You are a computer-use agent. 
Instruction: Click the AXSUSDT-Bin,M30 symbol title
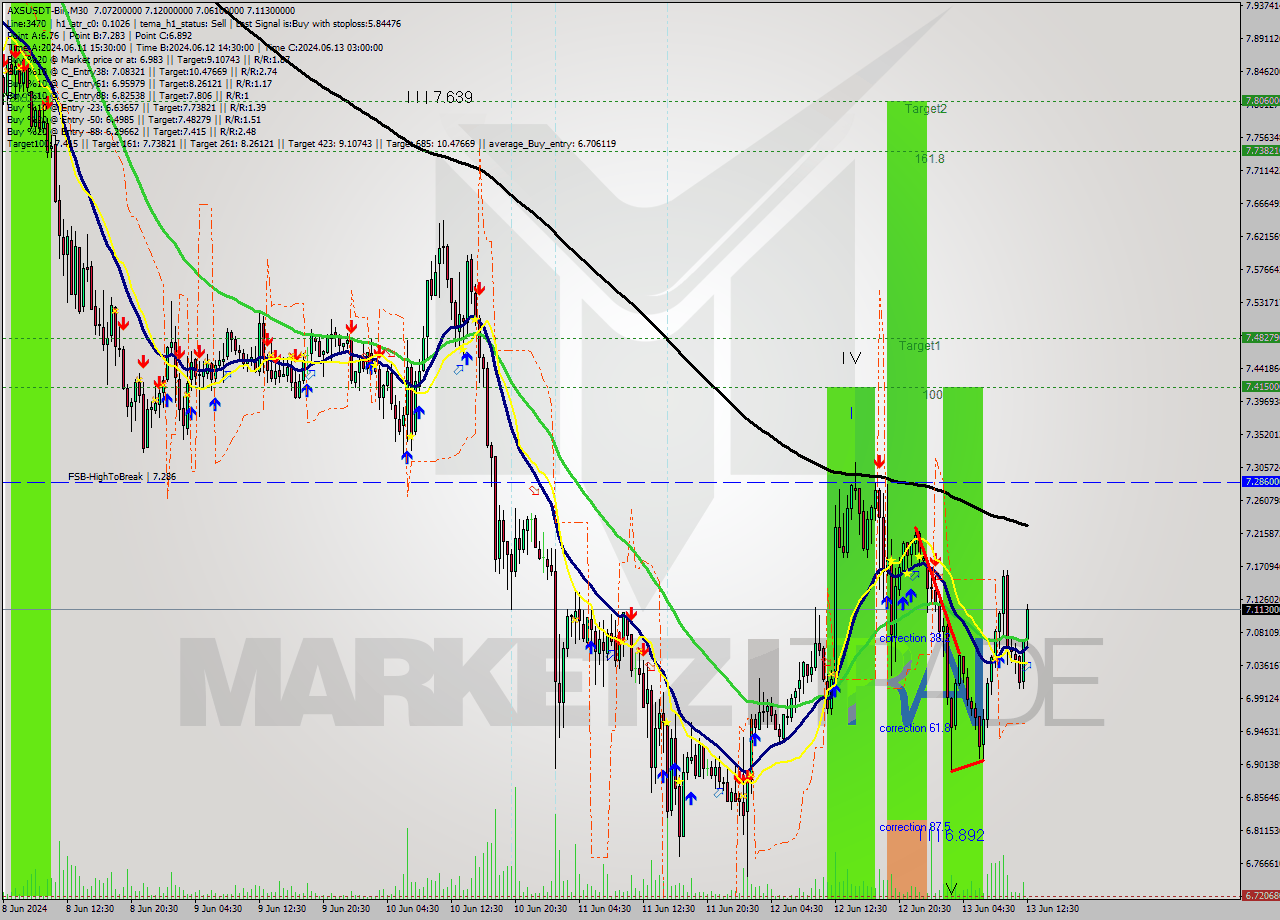(x=48, y=10)
